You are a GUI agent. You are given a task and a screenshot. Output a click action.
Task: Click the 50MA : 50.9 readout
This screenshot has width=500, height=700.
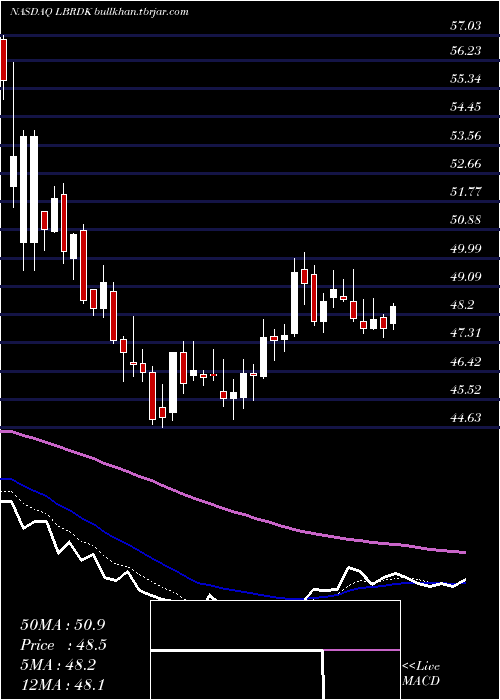(63, 625)
